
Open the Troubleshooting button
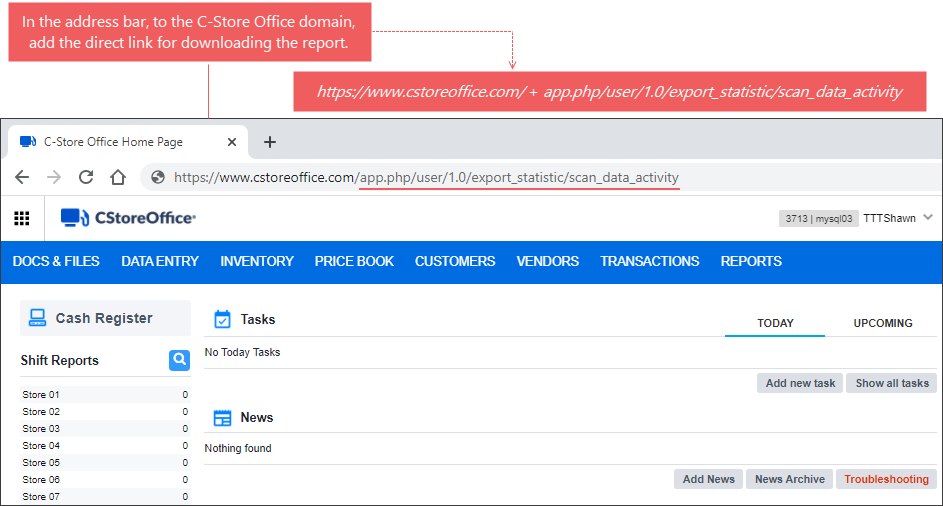tap(886, 479)
